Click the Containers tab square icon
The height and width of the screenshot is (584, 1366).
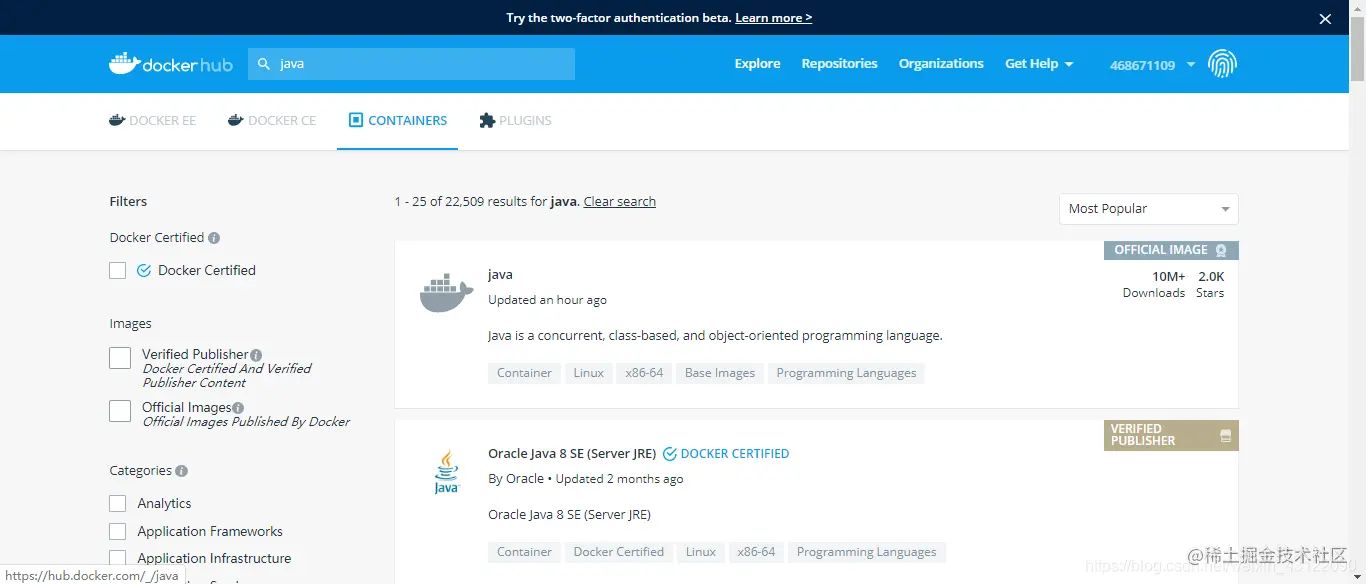[x=356, y=120]
